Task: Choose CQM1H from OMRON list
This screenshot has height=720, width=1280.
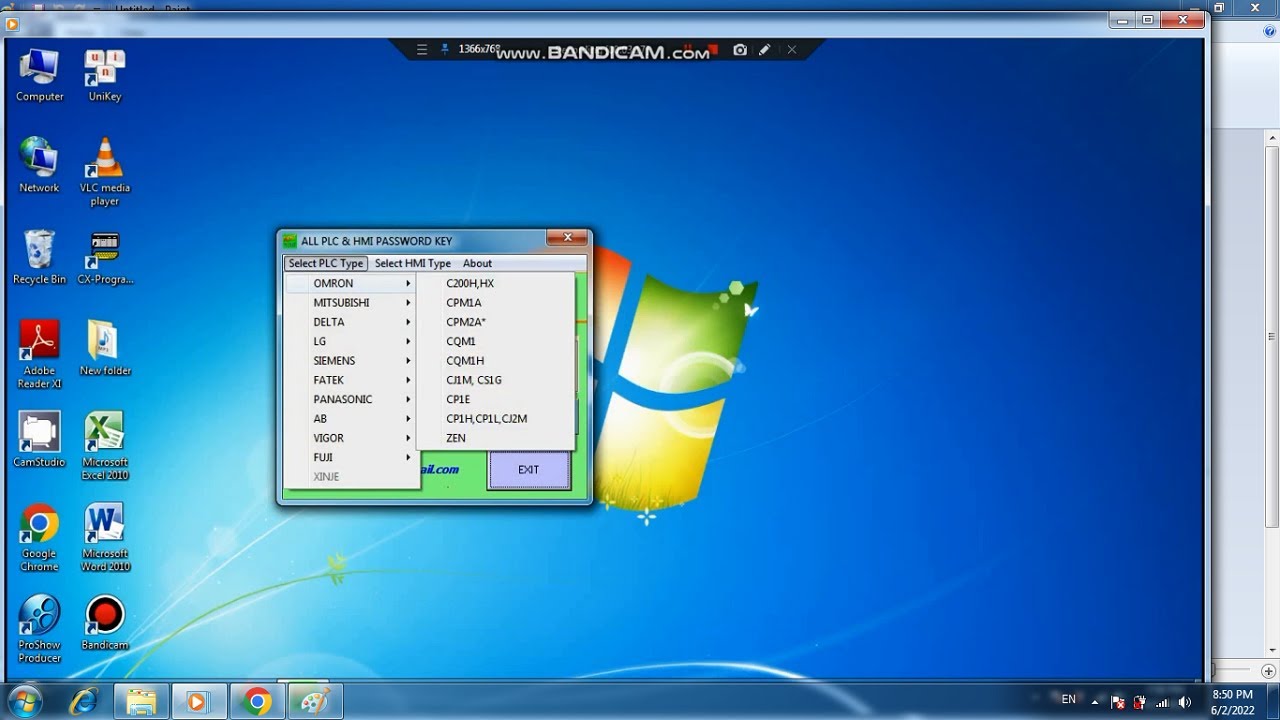Action: pos(496,360)
